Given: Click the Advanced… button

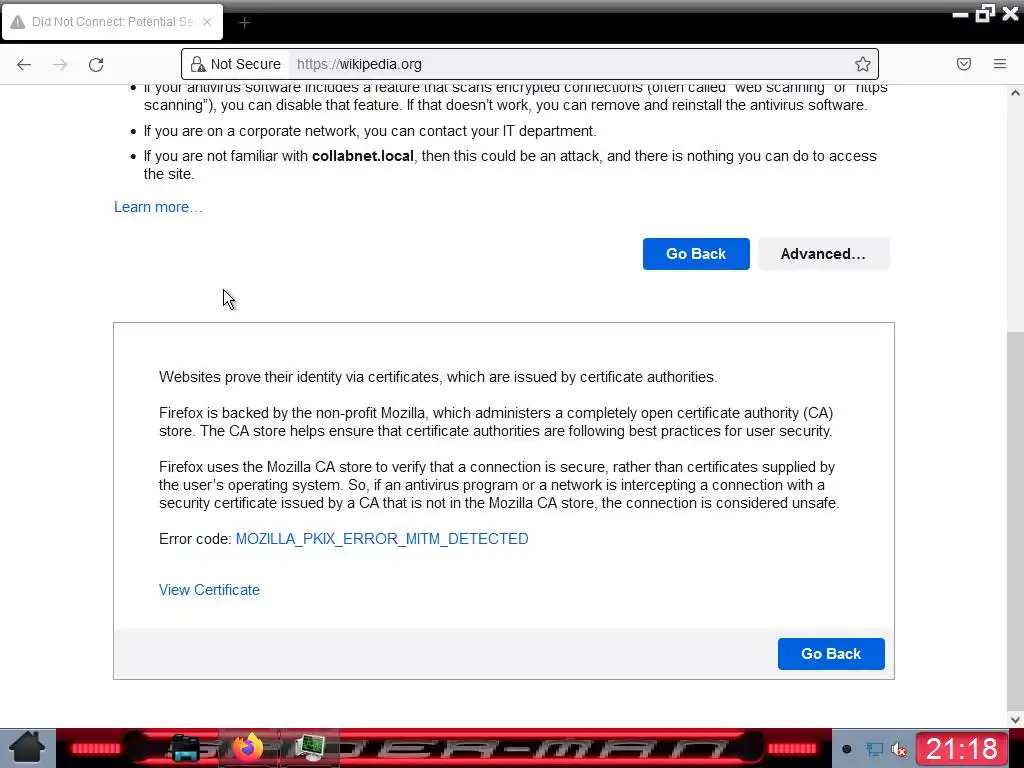Looking at the screenshot, I should click(x=824, y=254).
